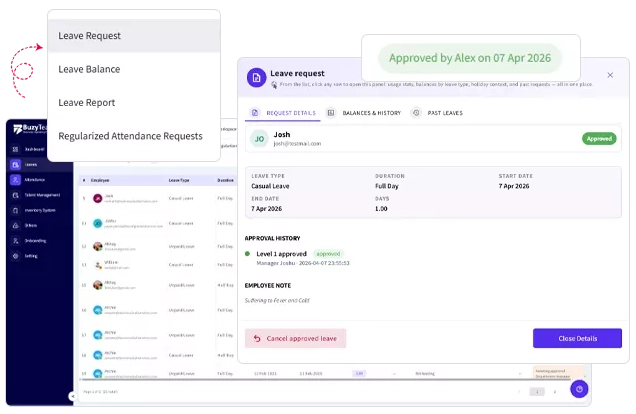Open the Others sidebar icon
This screenshot has width=636, height=414.
pos(15,225)
